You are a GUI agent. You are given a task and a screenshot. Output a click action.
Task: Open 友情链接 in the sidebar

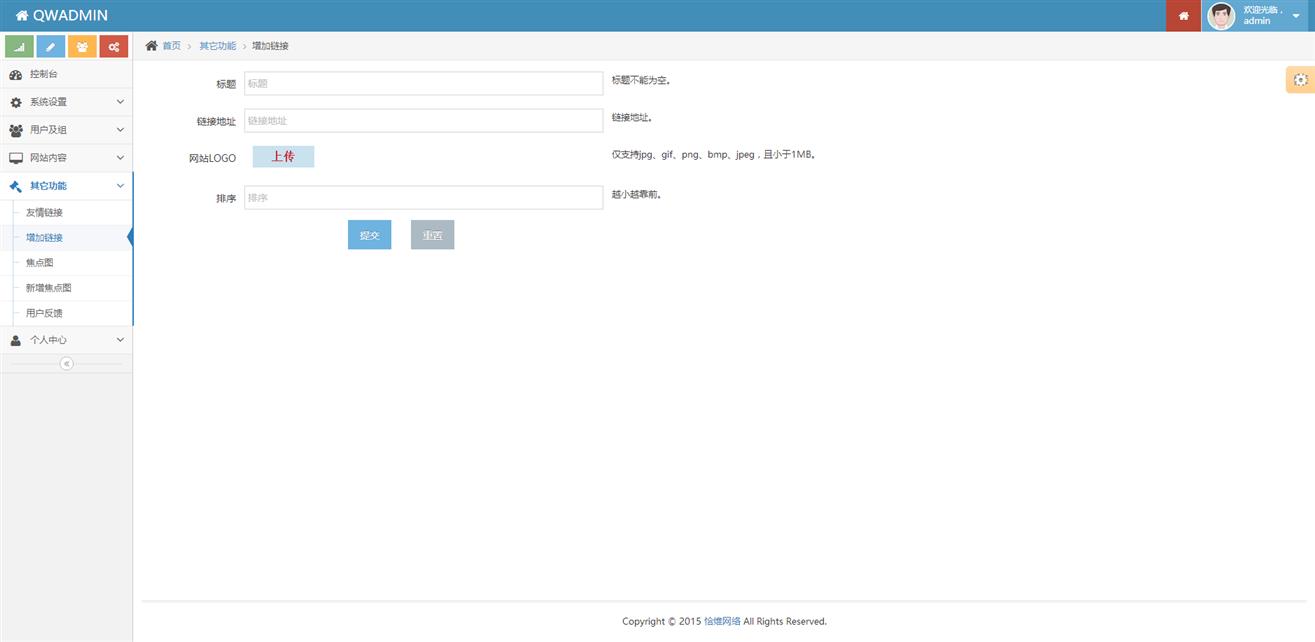click(44, 213)
